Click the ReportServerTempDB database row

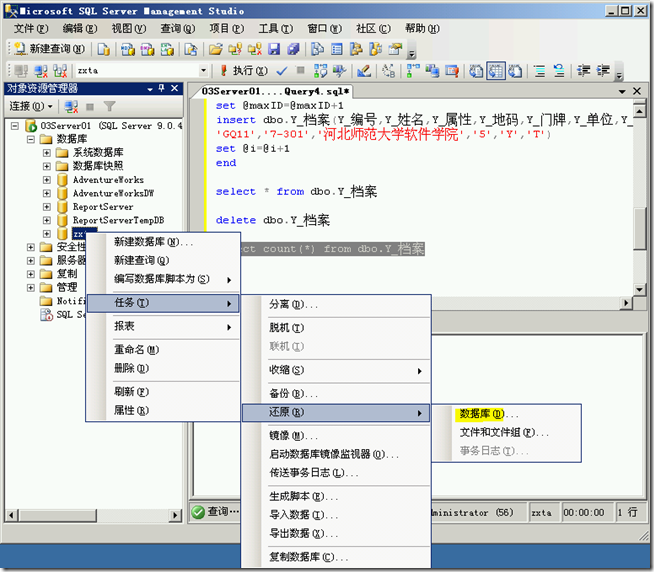[x=118, y=220]
